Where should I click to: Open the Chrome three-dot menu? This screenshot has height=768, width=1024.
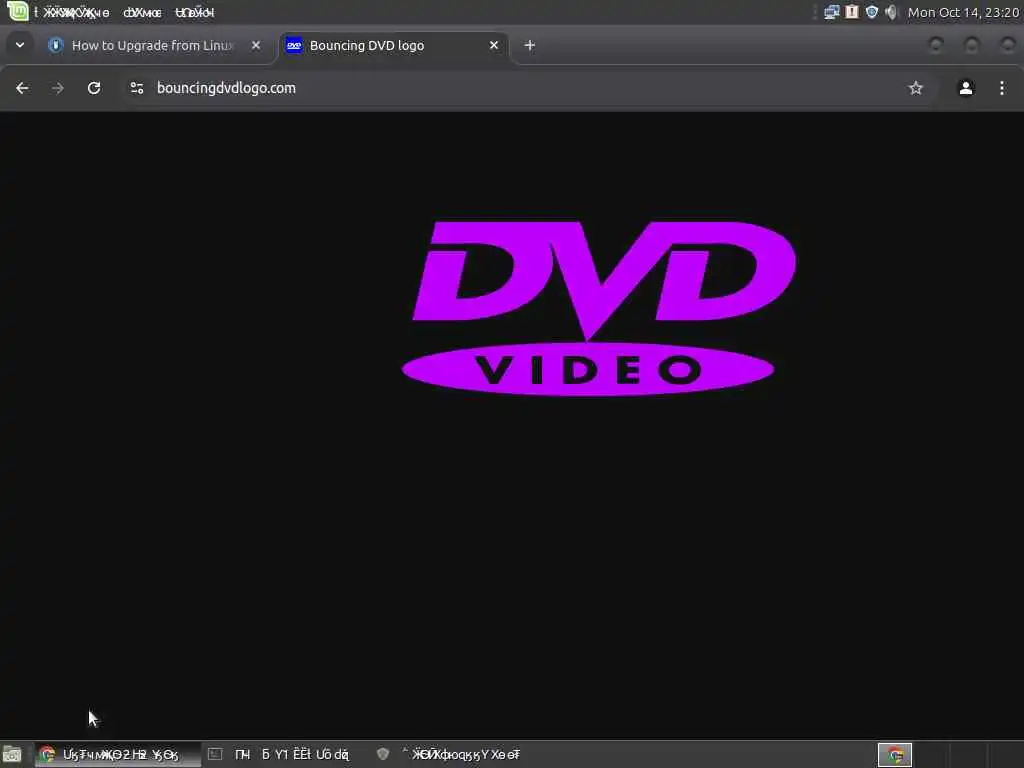[x=1002, y=88]
